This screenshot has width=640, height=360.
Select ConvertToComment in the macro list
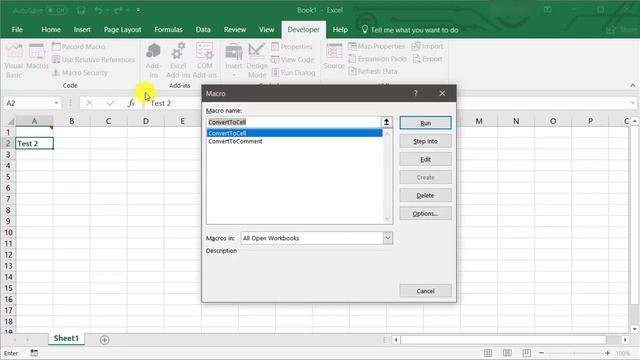coord(236,141)
